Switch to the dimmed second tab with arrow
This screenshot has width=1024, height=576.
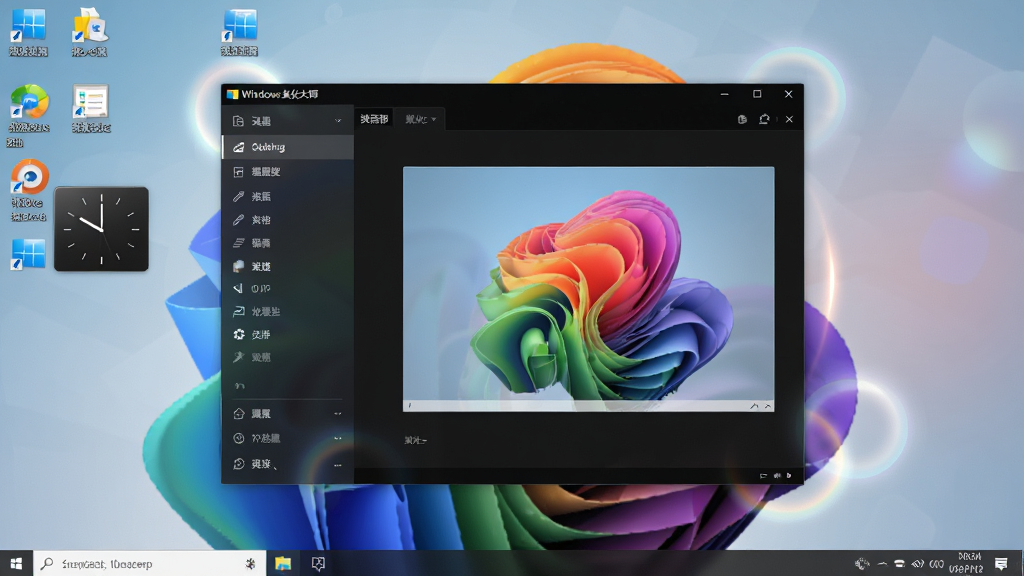point(420,119)
